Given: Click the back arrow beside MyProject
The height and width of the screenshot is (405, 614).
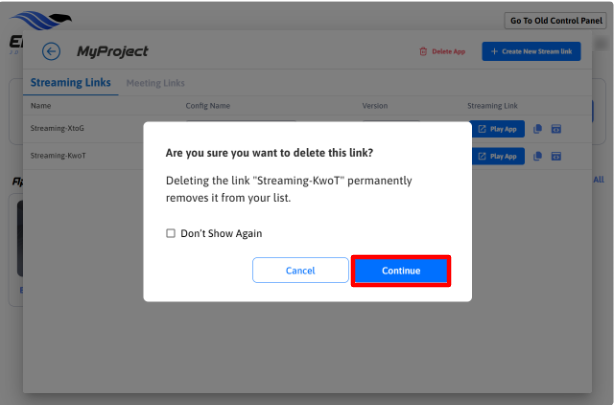Looking at the screenshot, I should (x=51, y=51).
